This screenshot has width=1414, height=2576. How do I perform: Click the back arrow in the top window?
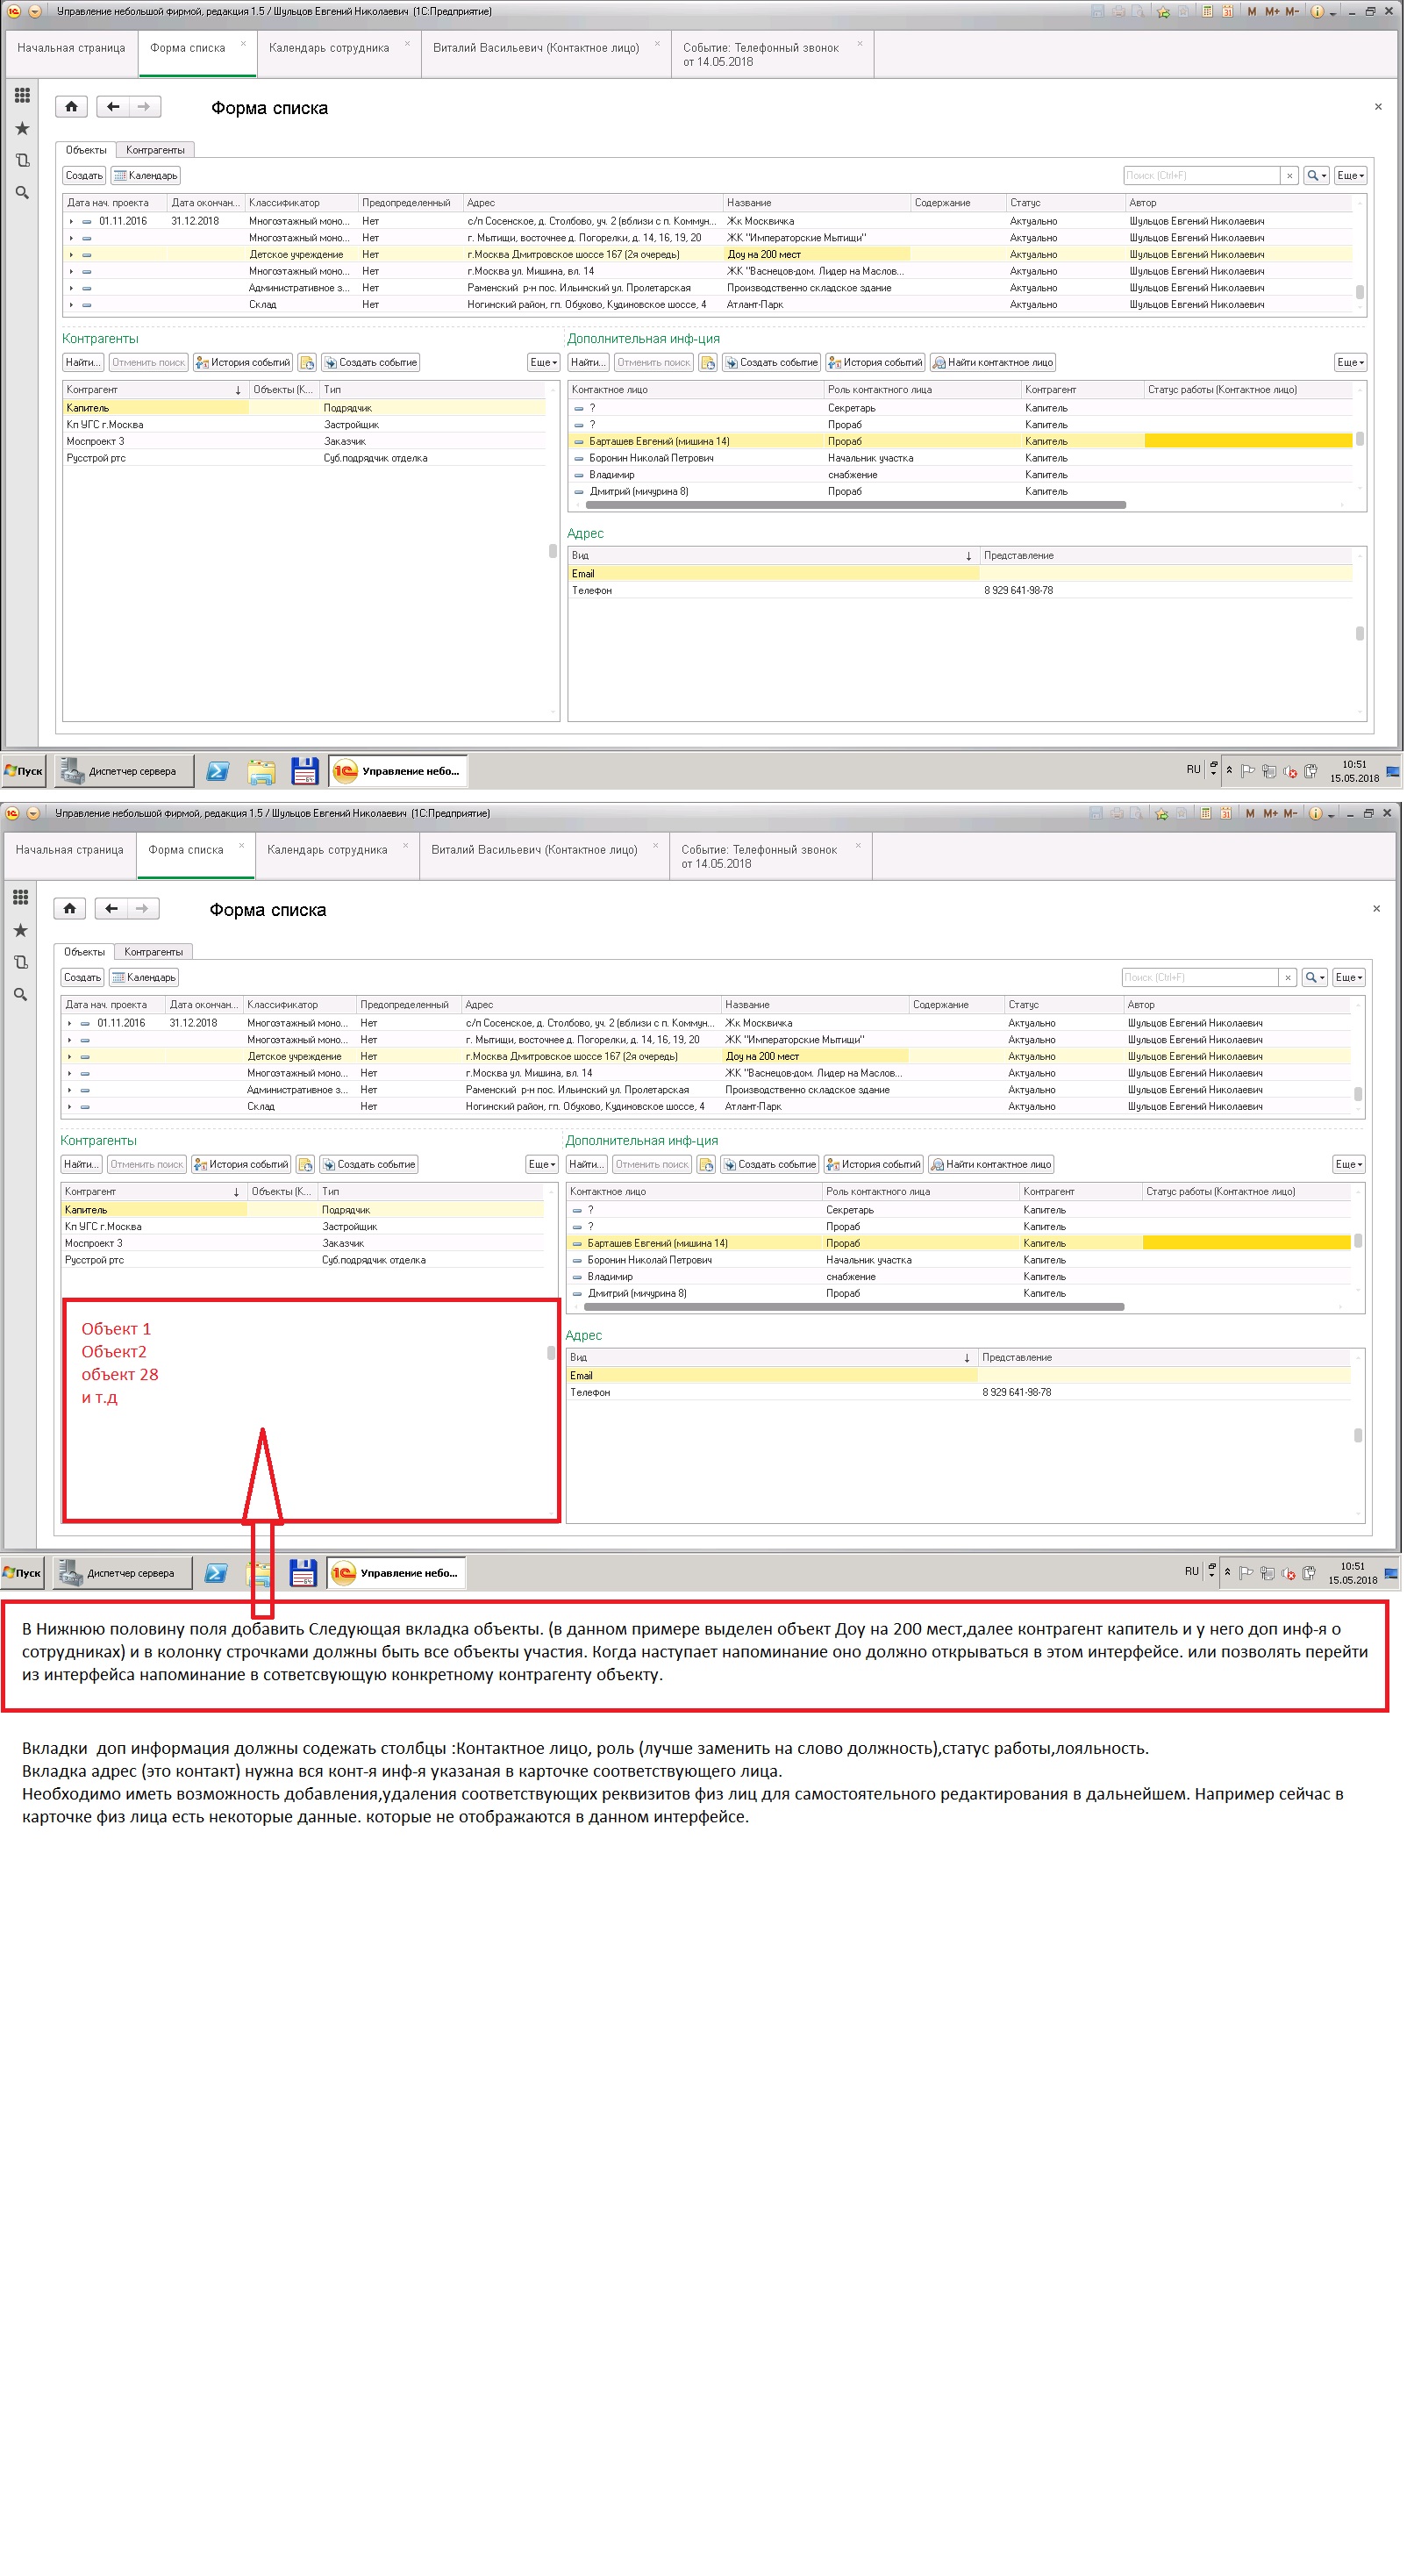click(x=113, y=107)
